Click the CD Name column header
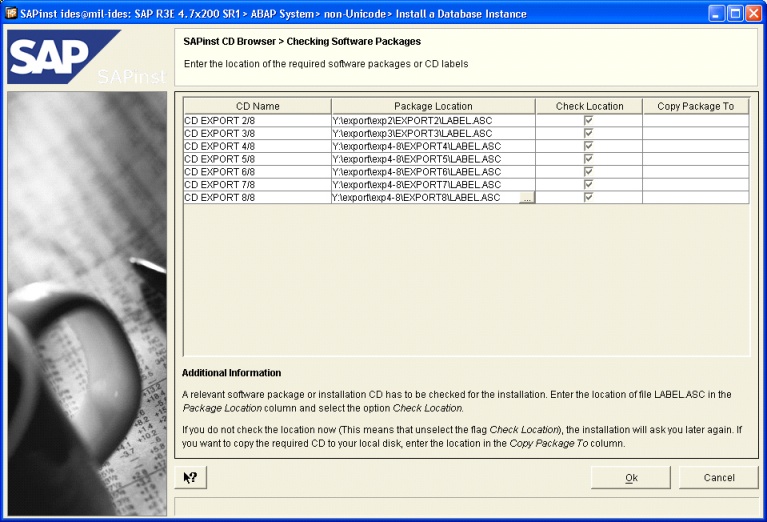Image resolution: width=767 pixels, height=522 pixels. (x=257, y=106)
